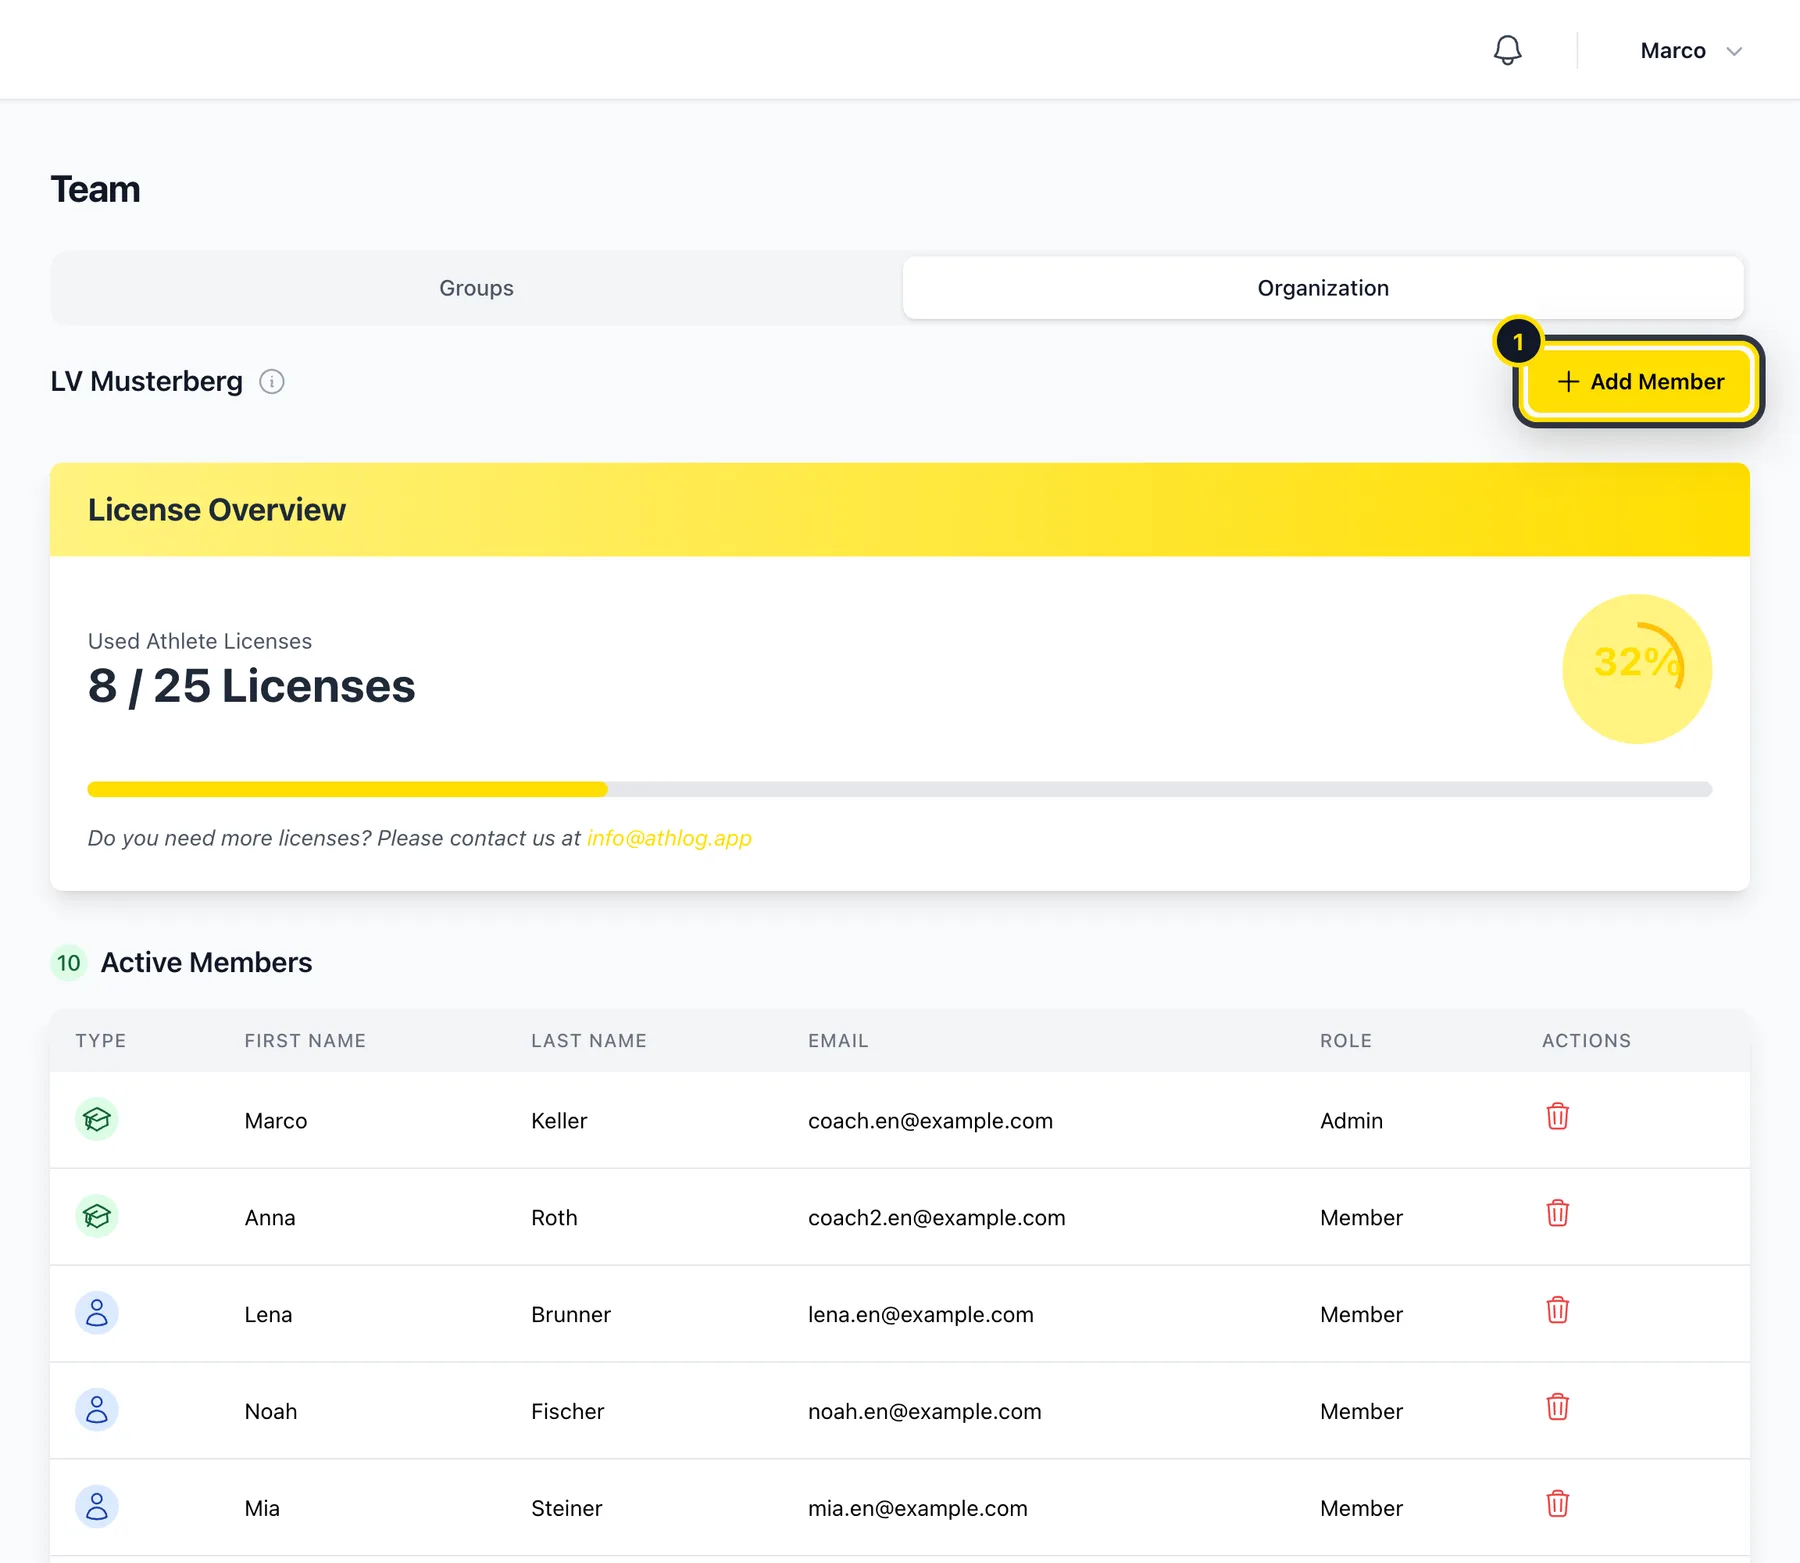1800x1563 pixels.
Task: Click first name Anna
Action: point(270,1218)
